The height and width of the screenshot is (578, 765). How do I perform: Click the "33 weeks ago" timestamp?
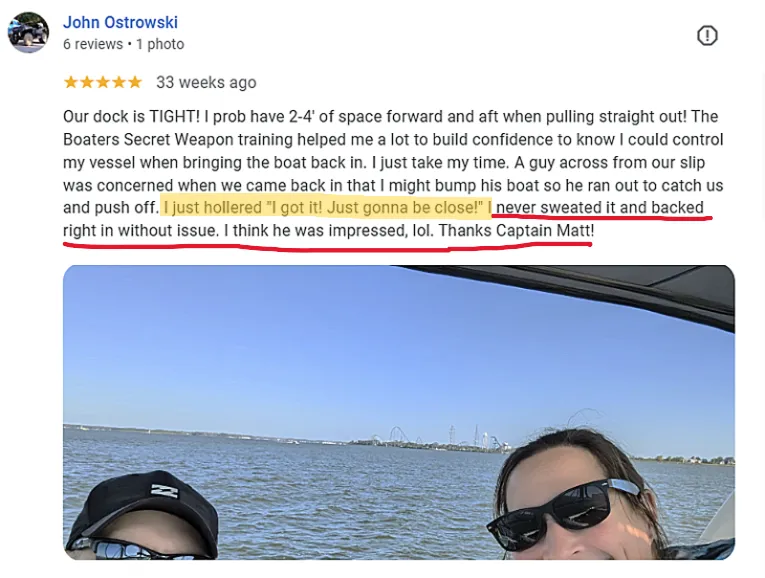click(x=206, y=82)
